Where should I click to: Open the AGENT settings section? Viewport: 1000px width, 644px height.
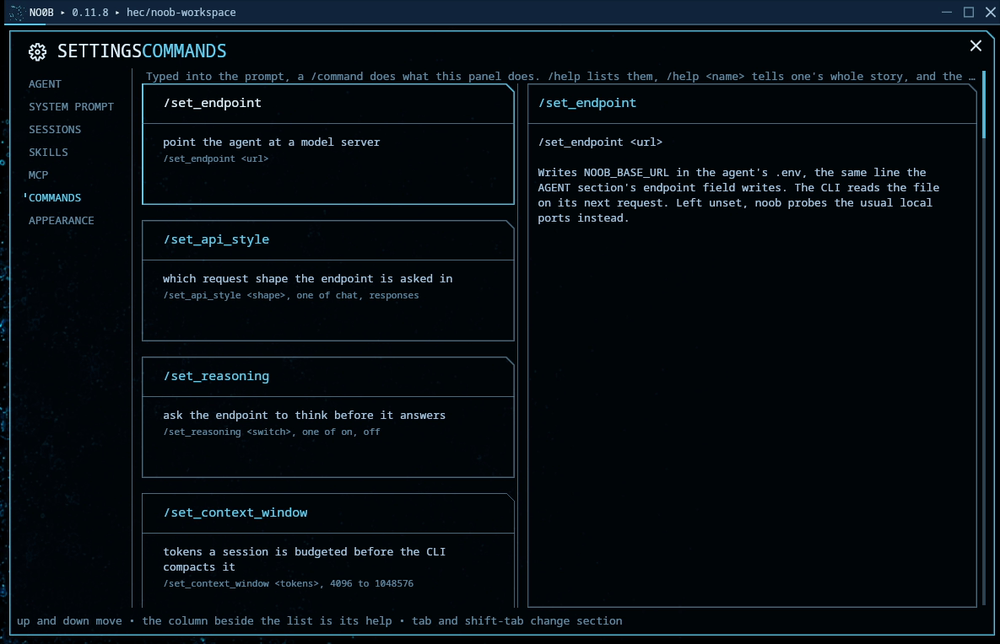click(45, 84)
